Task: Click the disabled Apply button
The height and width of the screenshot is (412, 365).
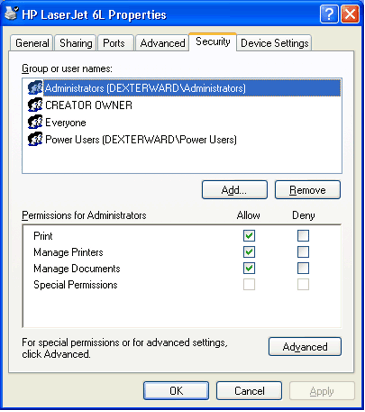Action: (322, 391)
